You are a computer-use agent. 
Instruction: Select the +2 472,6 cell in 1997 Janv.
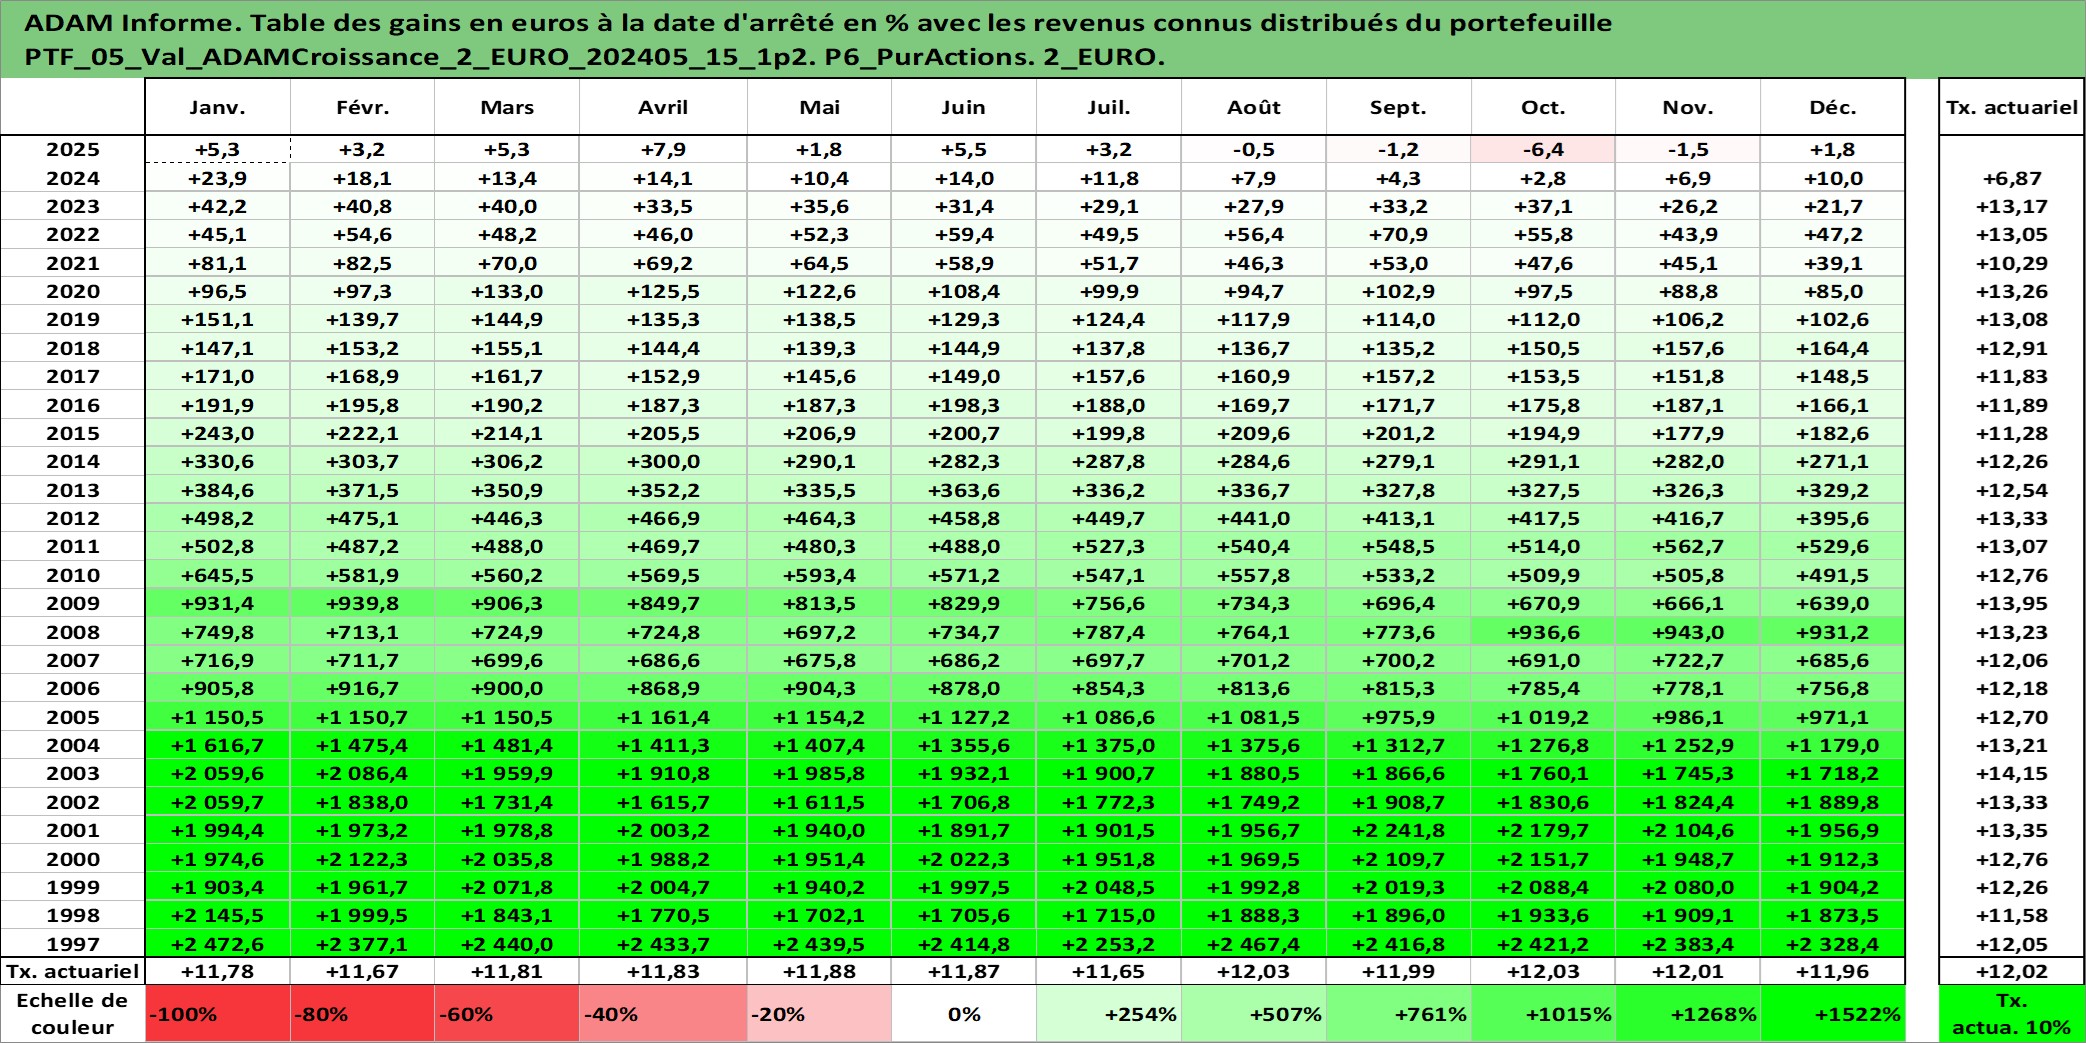pyautogui.click(x=217, y=944)
